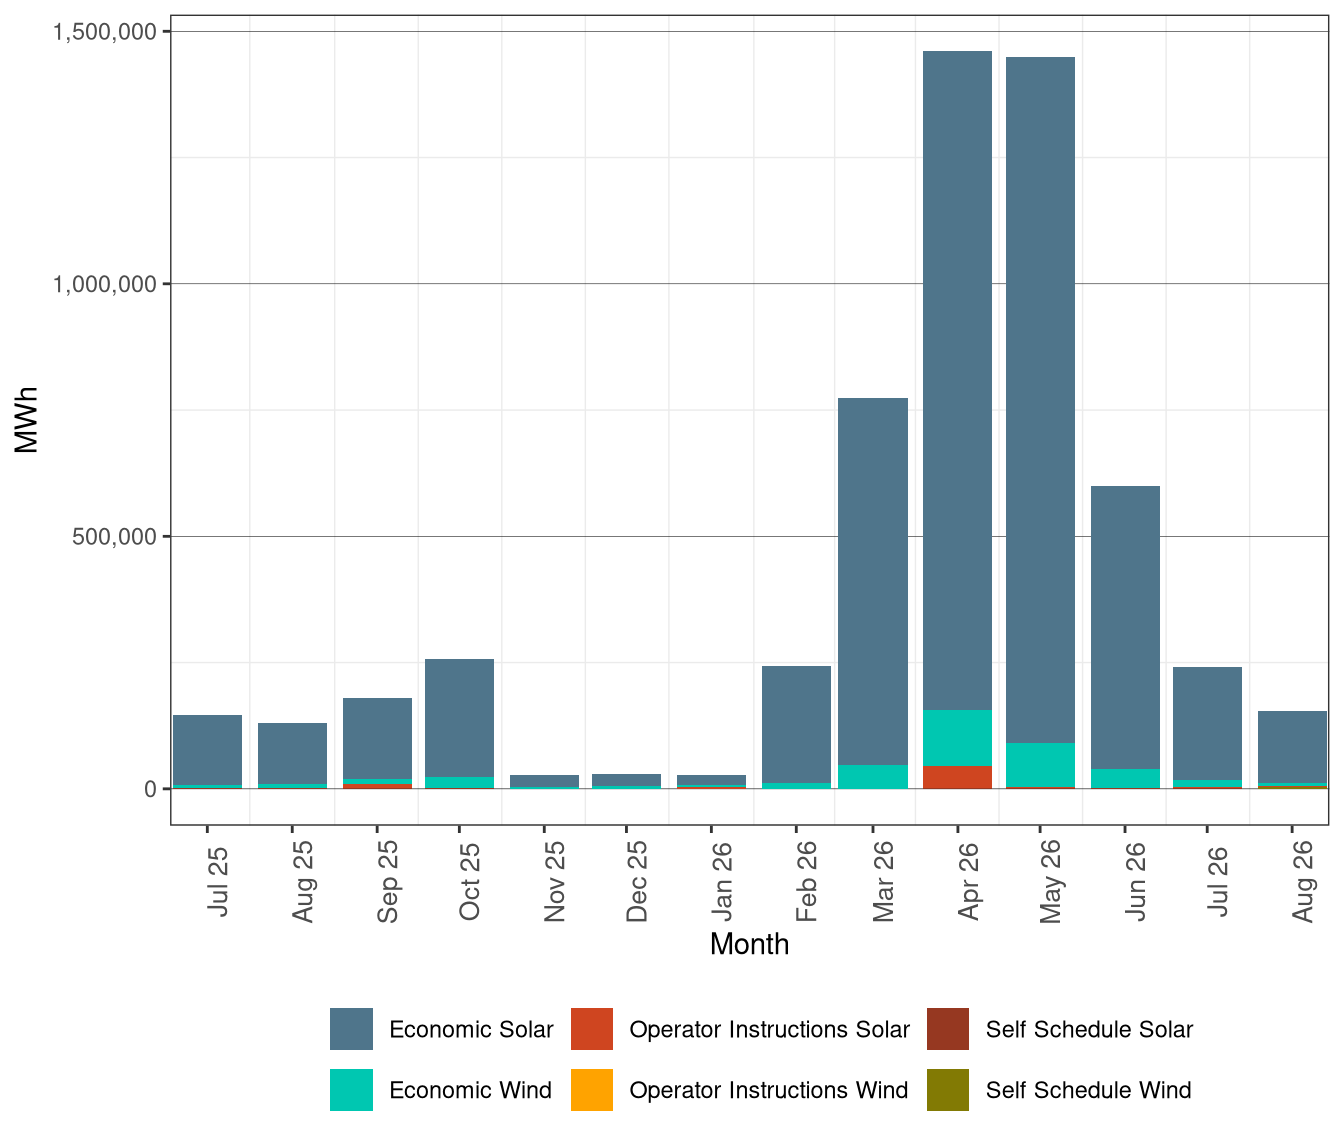Click the Mar 26 Economic Wind segment
Viewport: 1344px width, 1142px height.
(872, 777)
